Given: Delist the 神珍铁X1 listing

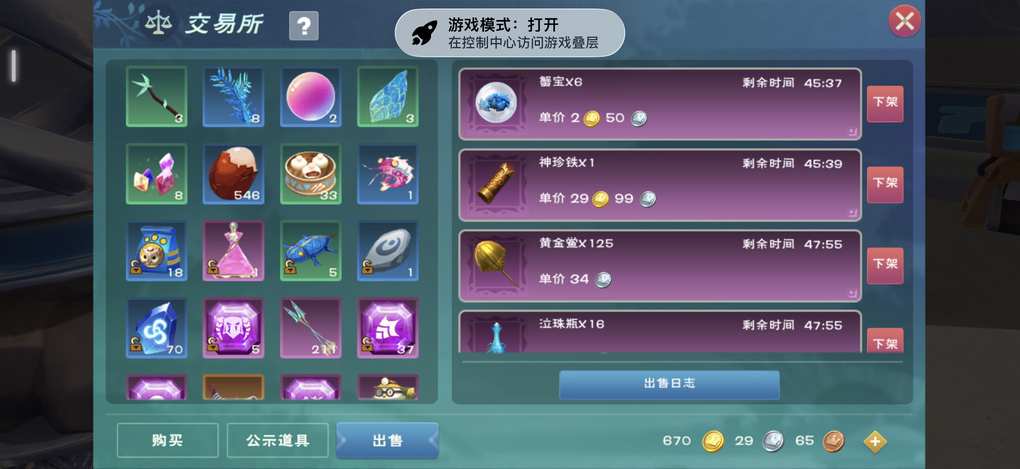Looking at the screenshot, I should point(885,185).
